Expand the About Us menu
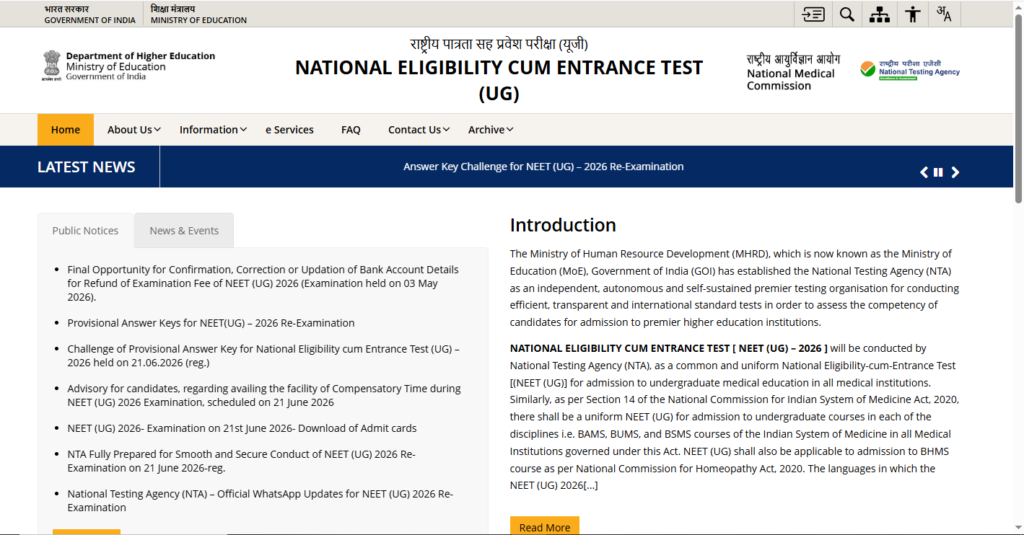Image resolution: width=1024 pixels, height=535 pixels. coord(134,129)
